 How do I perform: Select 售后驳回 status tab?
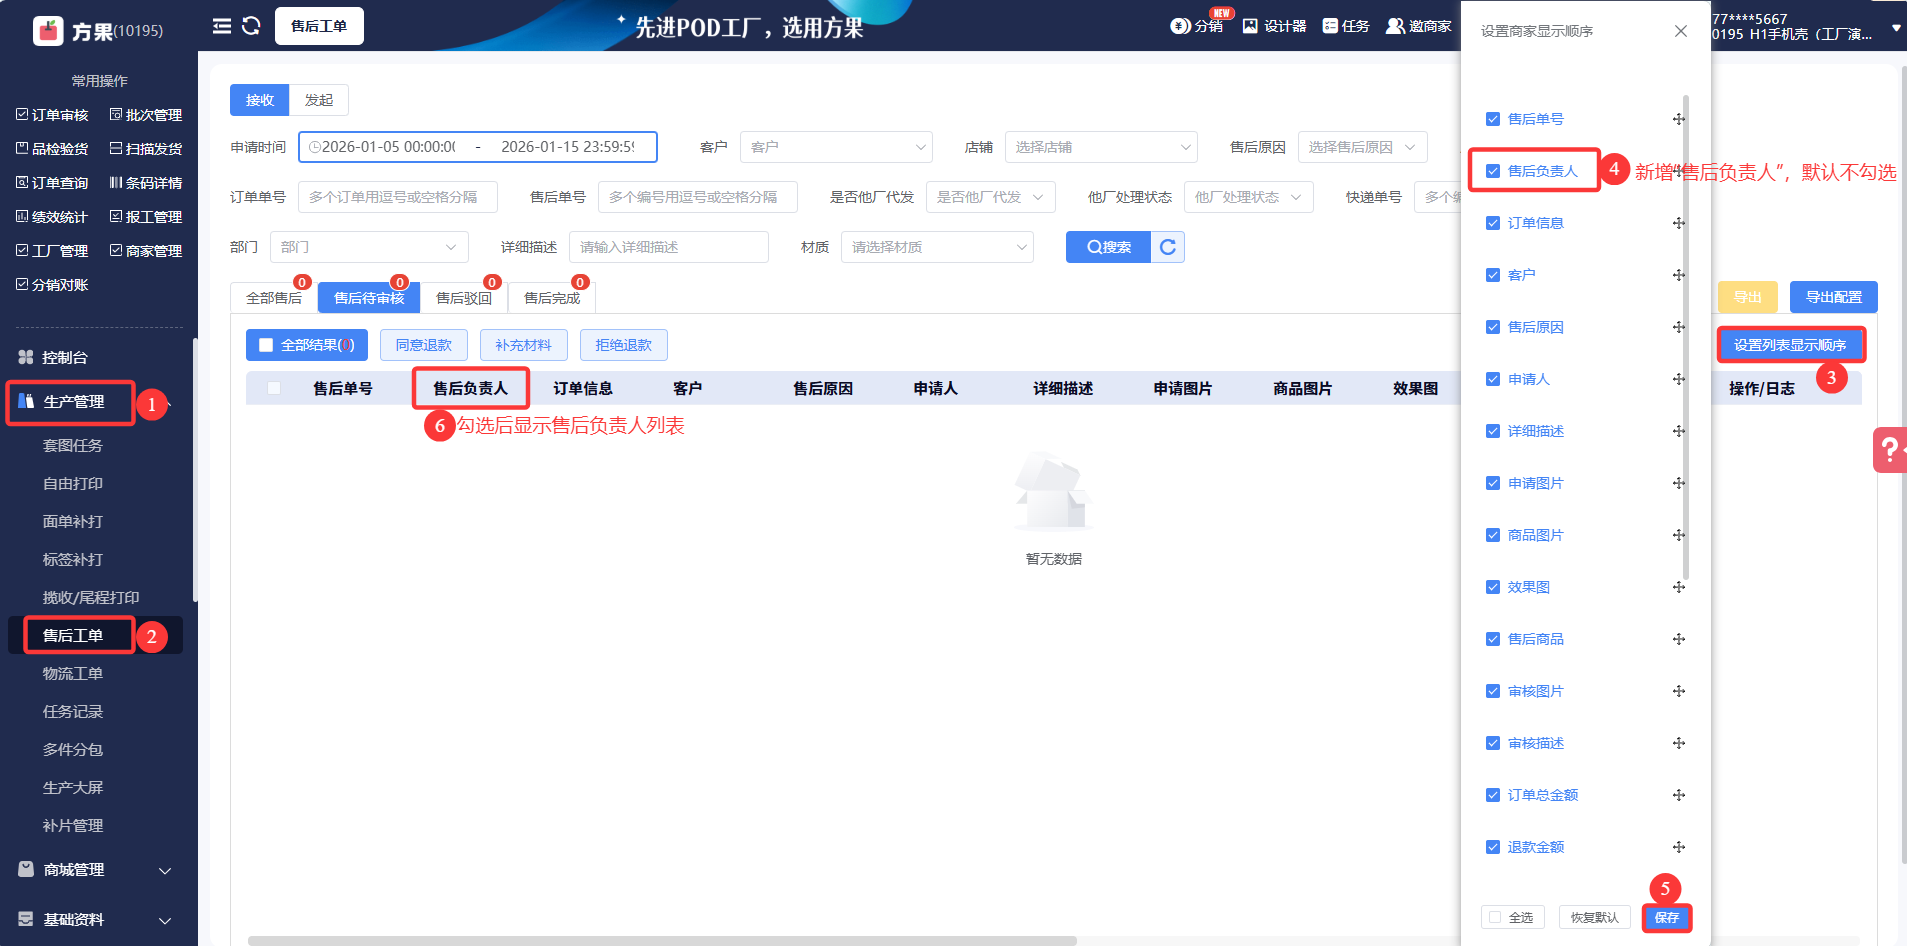(464, 298)
